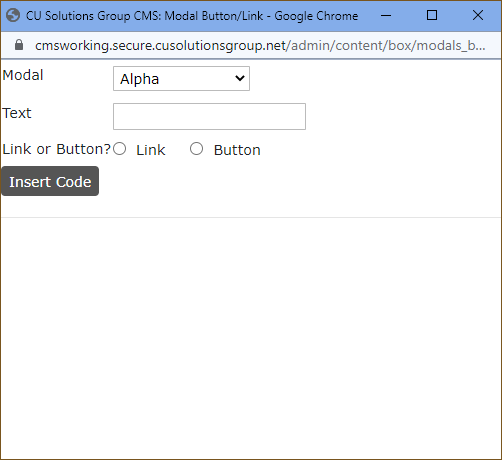Click the Insert Code button
The width and height of the screenshot is (502, 460).
[x=50, y=181]
